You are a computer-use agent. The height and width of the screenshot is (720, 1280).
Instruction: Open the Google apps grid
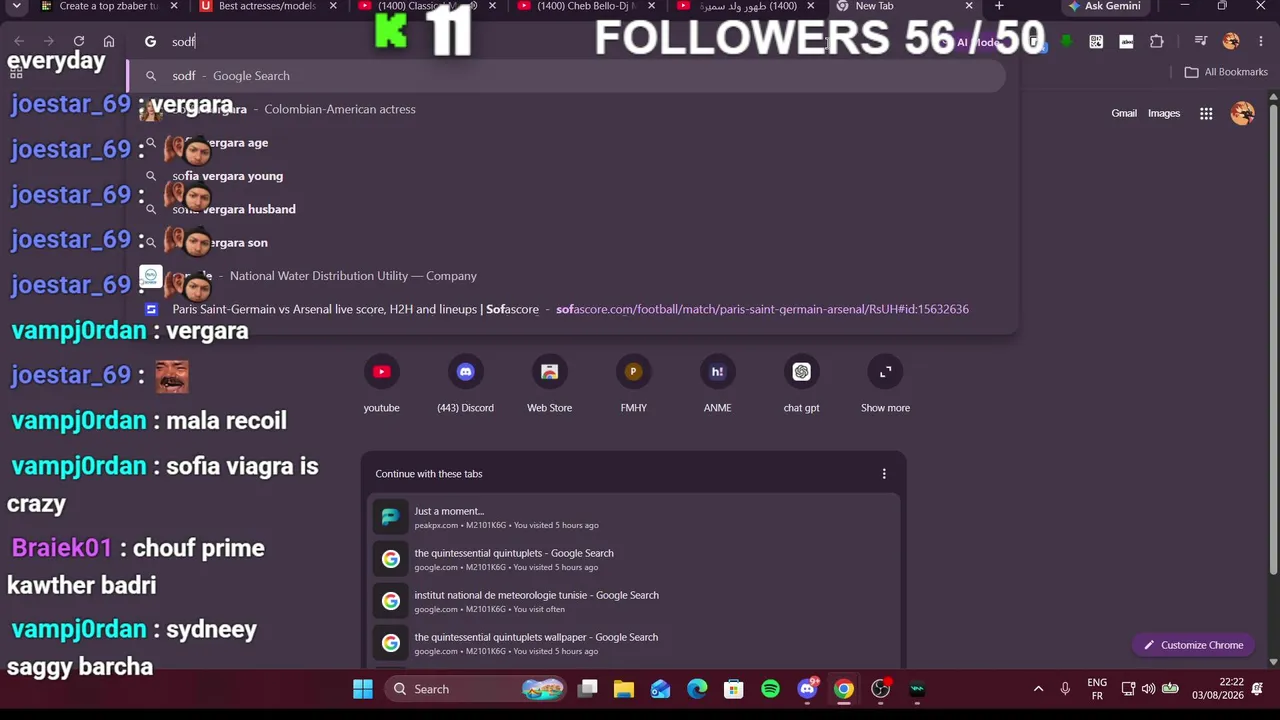coord(1206,114)
